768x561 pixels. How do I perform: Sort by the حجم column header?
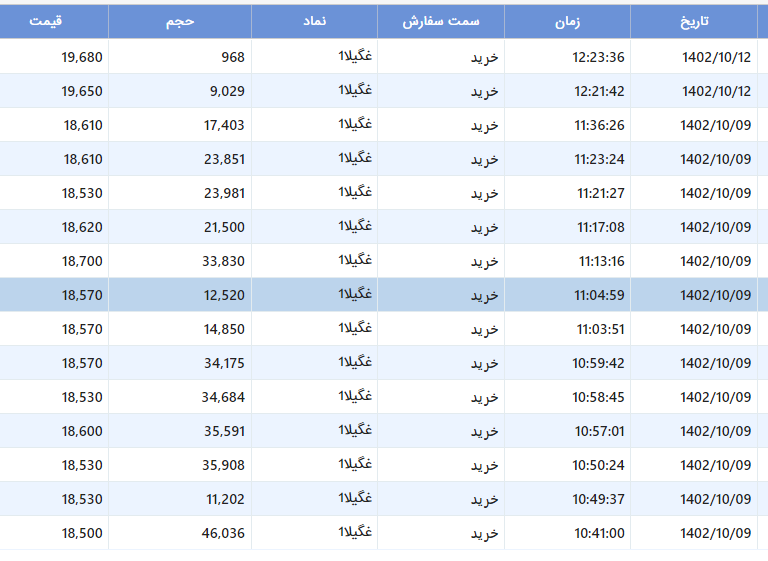tap(180, 22)
